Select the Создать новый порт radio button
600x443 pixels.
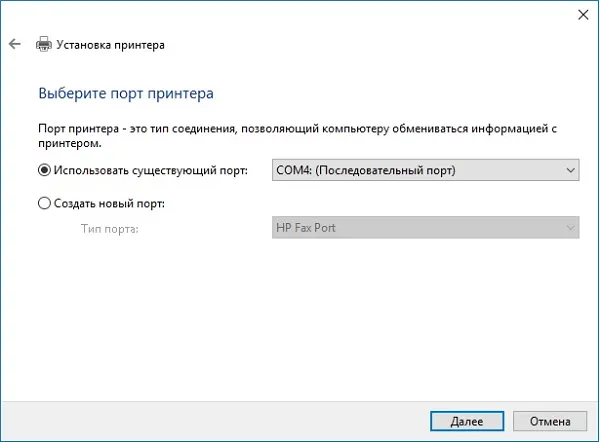click(x=44, y=203)
